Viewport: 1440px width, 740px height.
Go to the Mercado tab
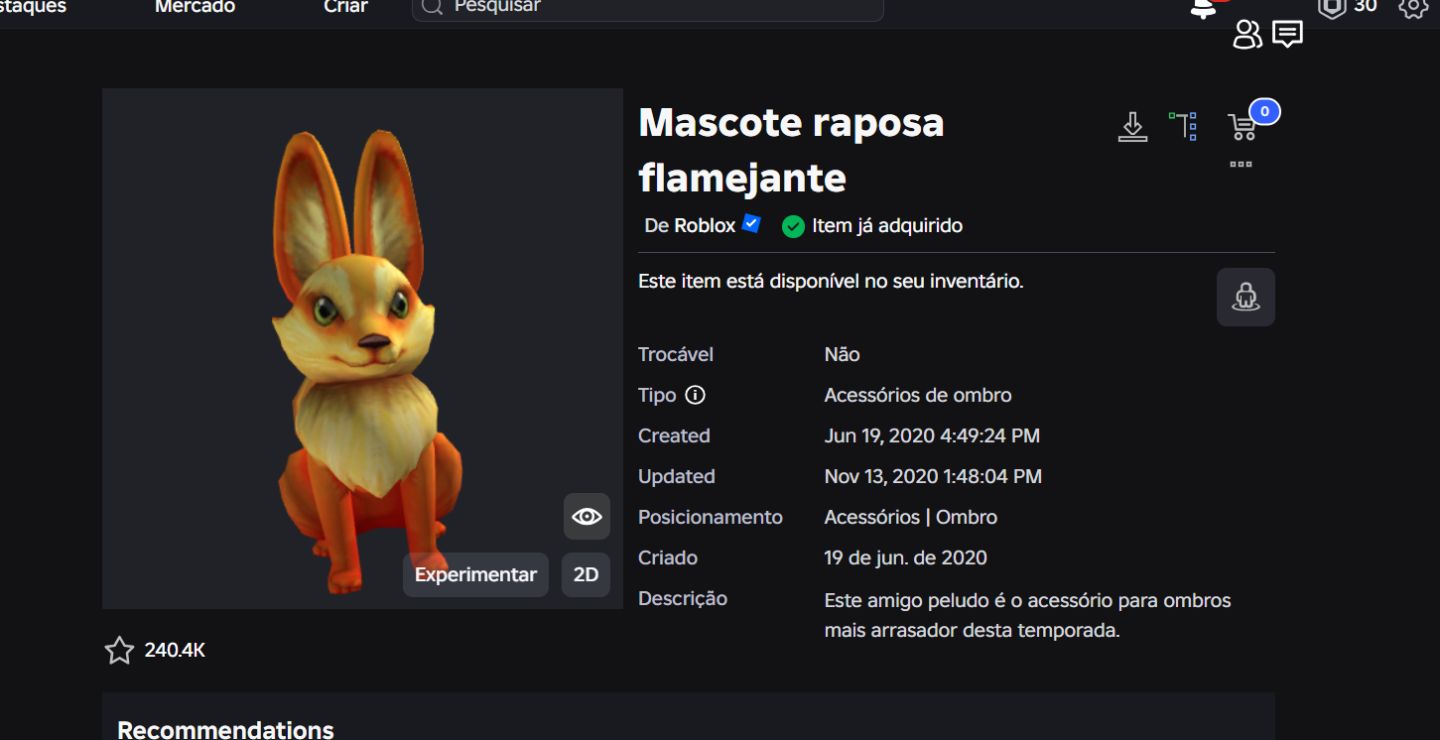[195, 7]
